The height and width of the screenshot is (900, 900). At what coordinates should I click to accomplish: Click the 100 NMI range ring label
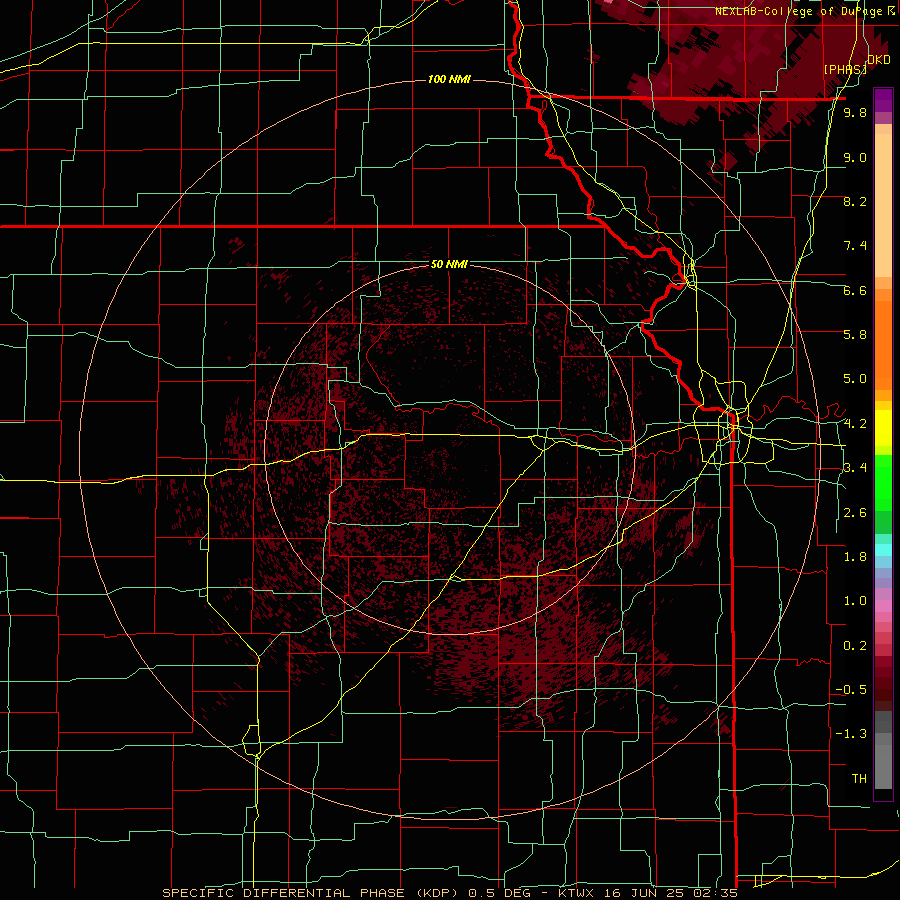pos(449,79)
